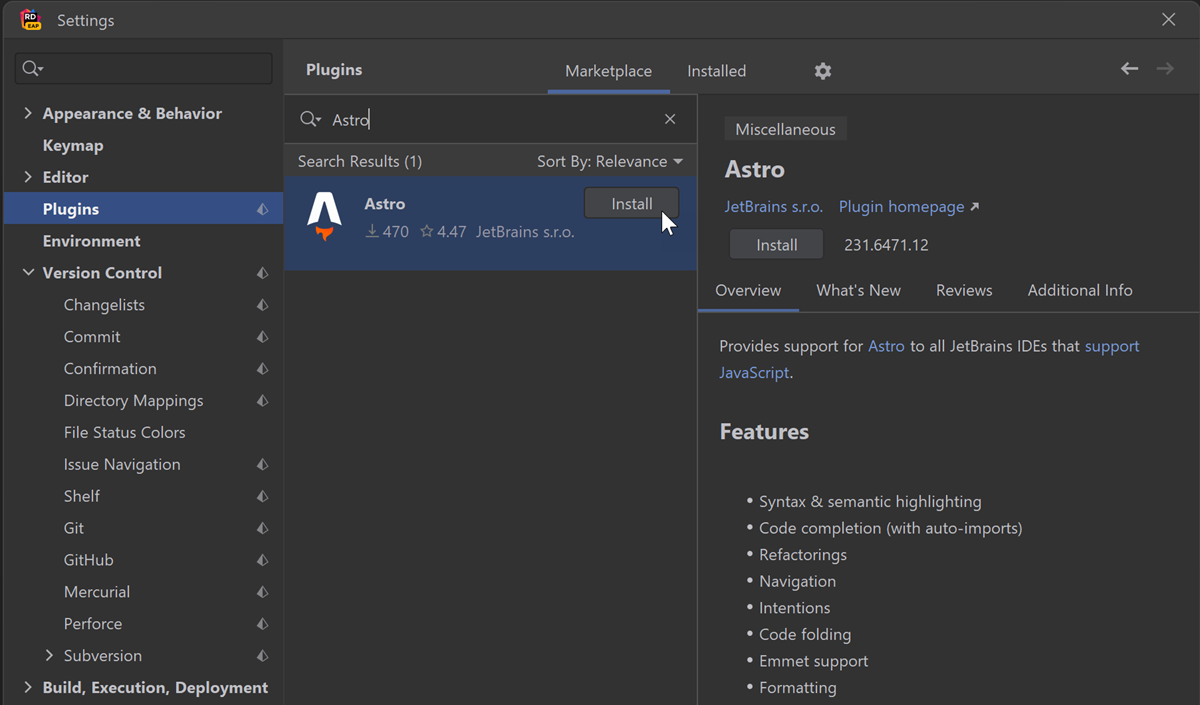Click the project-level marker icon beside Git
The image size is (1200, 705).
pos(262,528)
